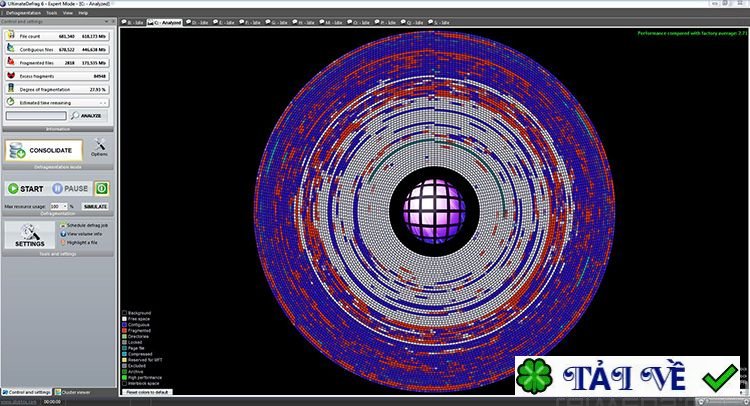Click the green power button icon

101,188
